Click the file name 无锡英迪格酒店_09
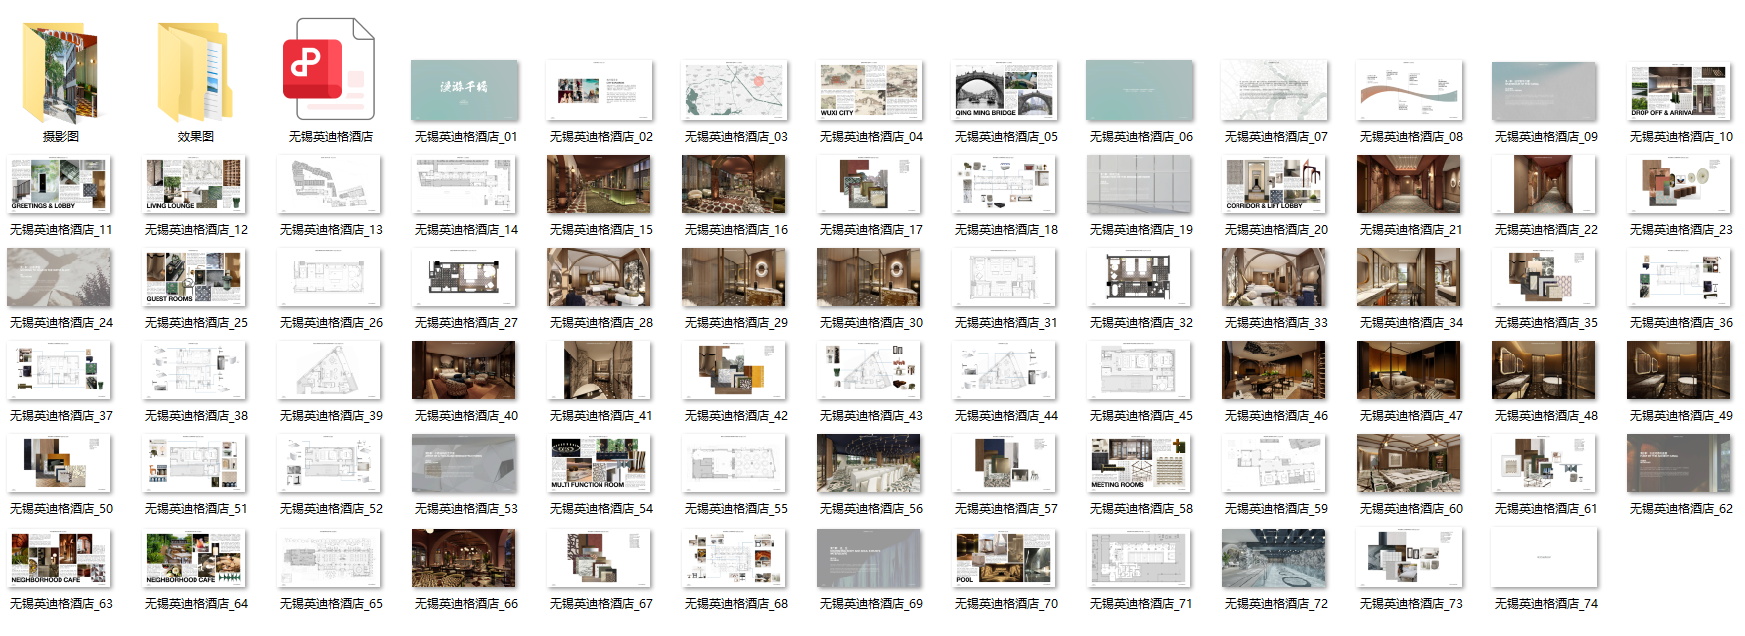This screenshot has height=636, width=1745. click(x=1546, y=137)
